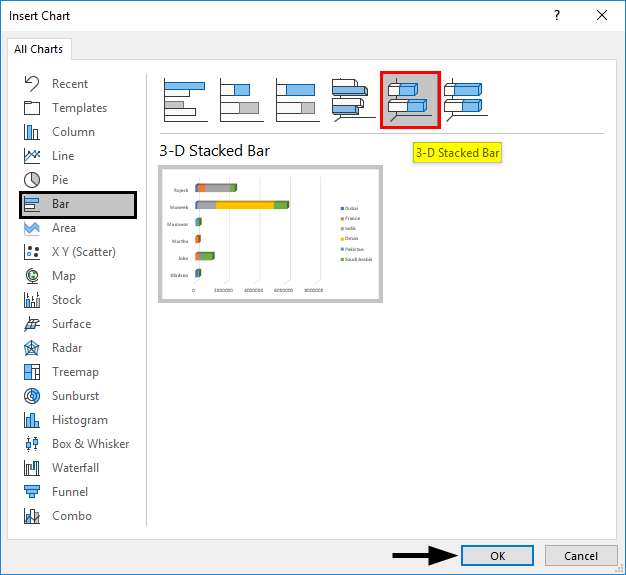Select the Waterfall label in list
The width and height of the screenshot is (626, 575).
(75, 468)
